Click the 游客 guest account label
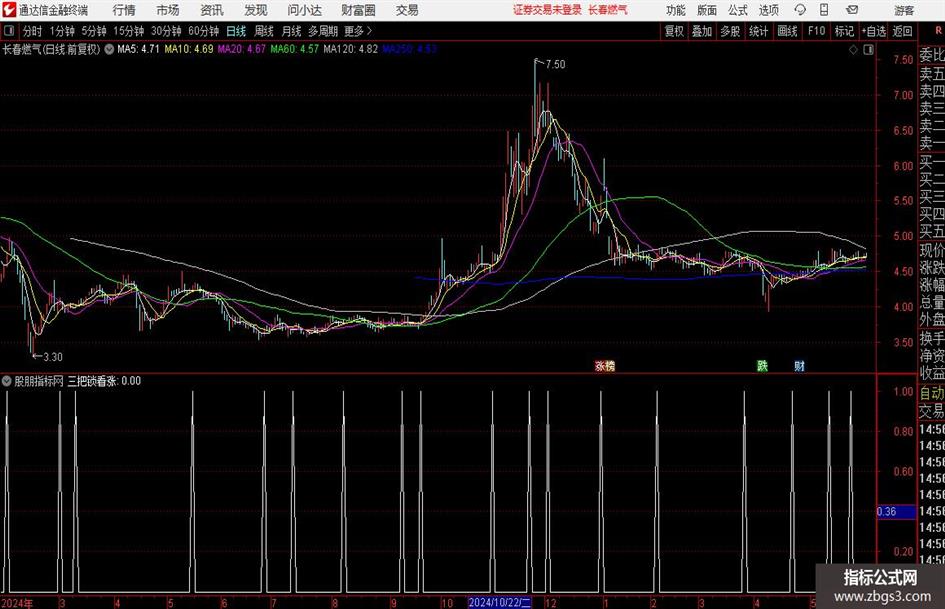 click(904, 10)
